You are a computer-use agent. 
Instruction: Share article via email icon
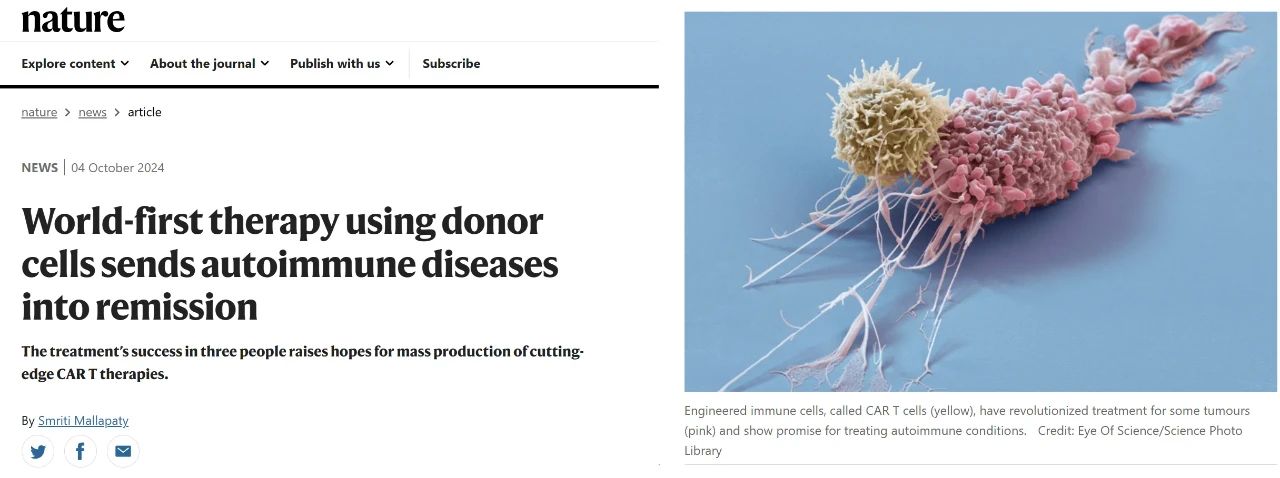click(123, 451)
